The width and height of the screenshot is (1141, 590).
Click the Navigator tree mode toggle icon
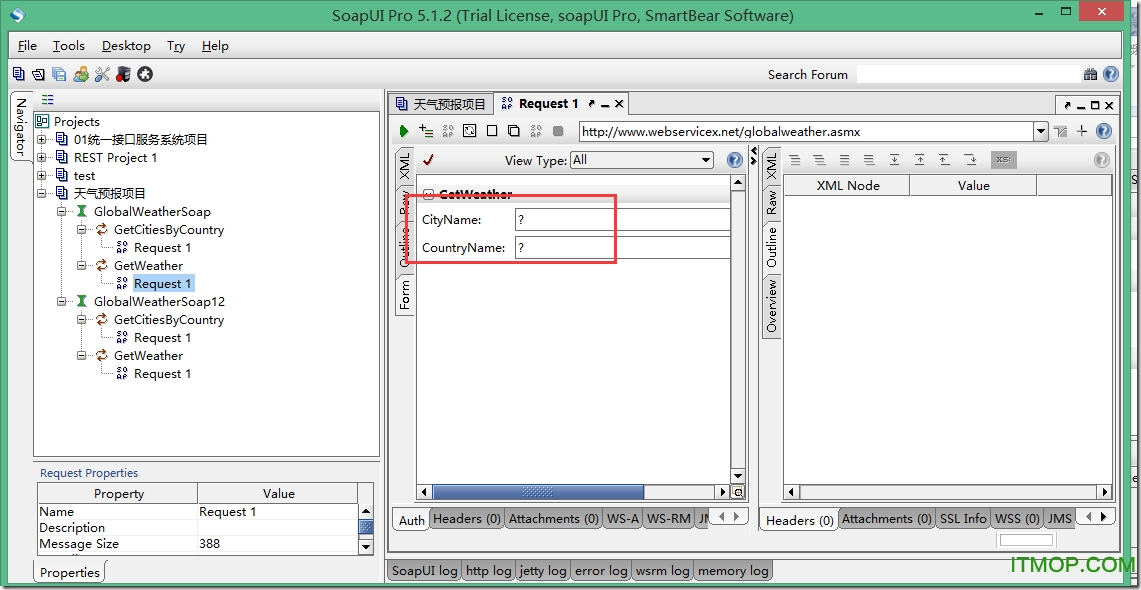point(47,100)
